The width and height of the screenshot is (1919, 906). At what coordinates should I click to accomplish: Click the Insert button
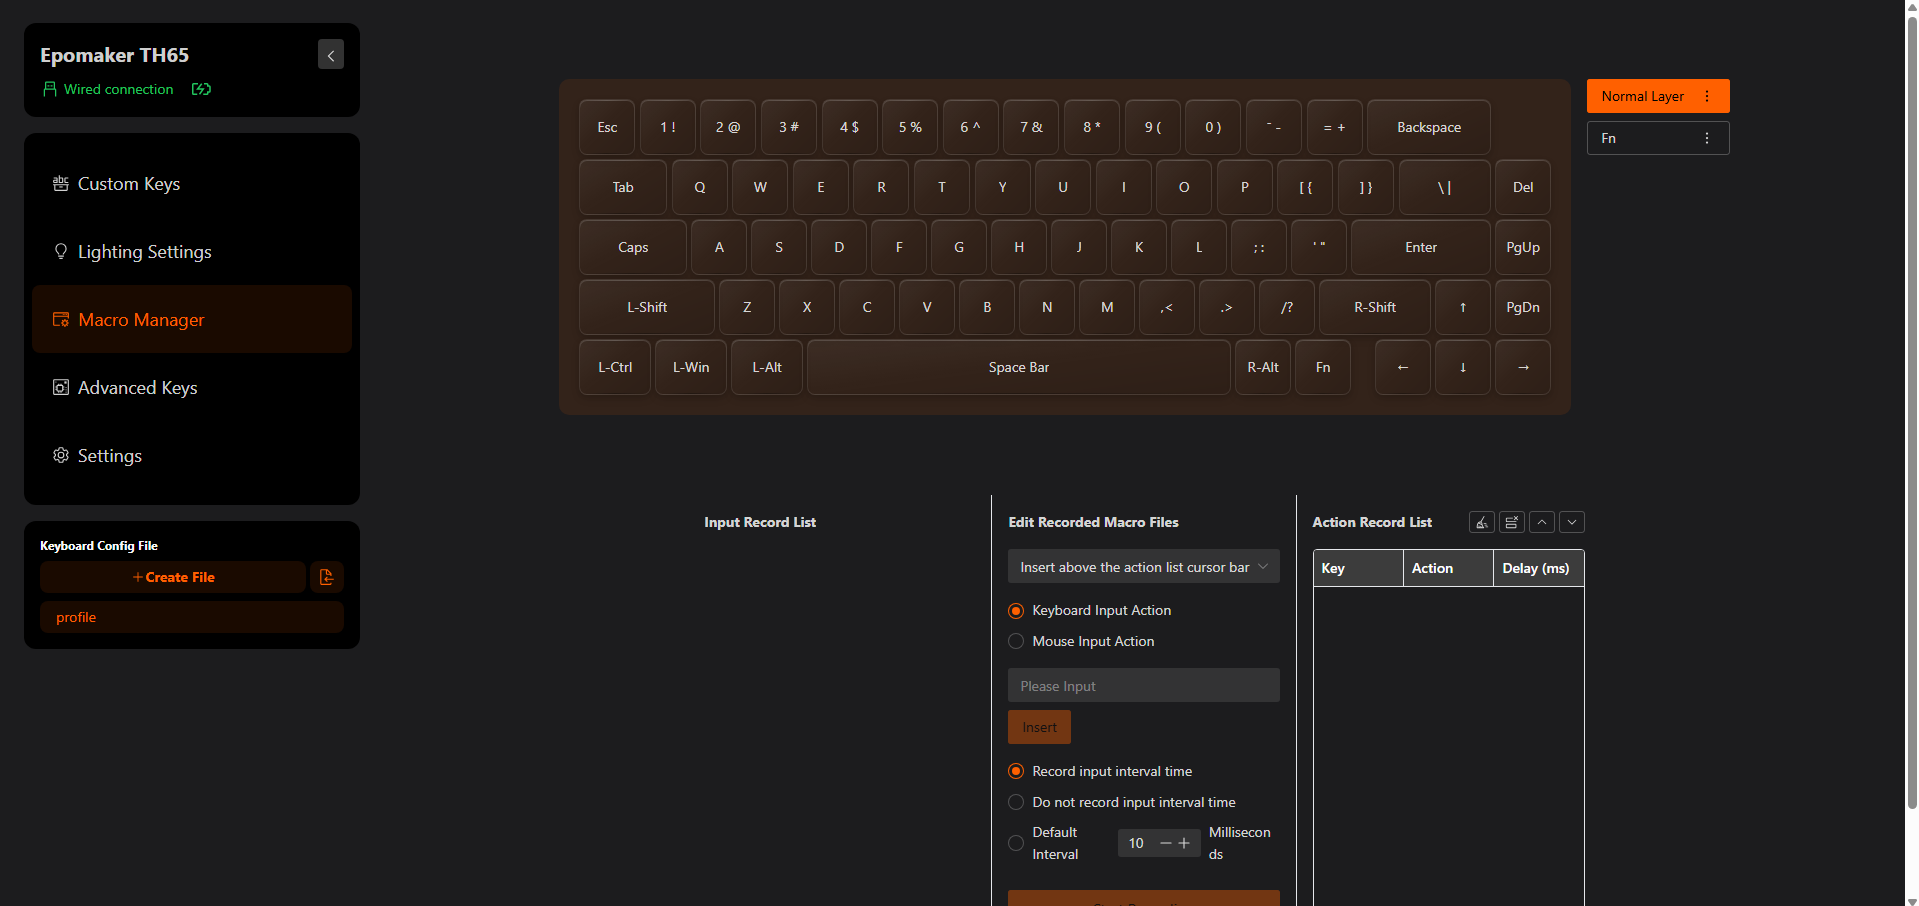(x=1039, y=727)
